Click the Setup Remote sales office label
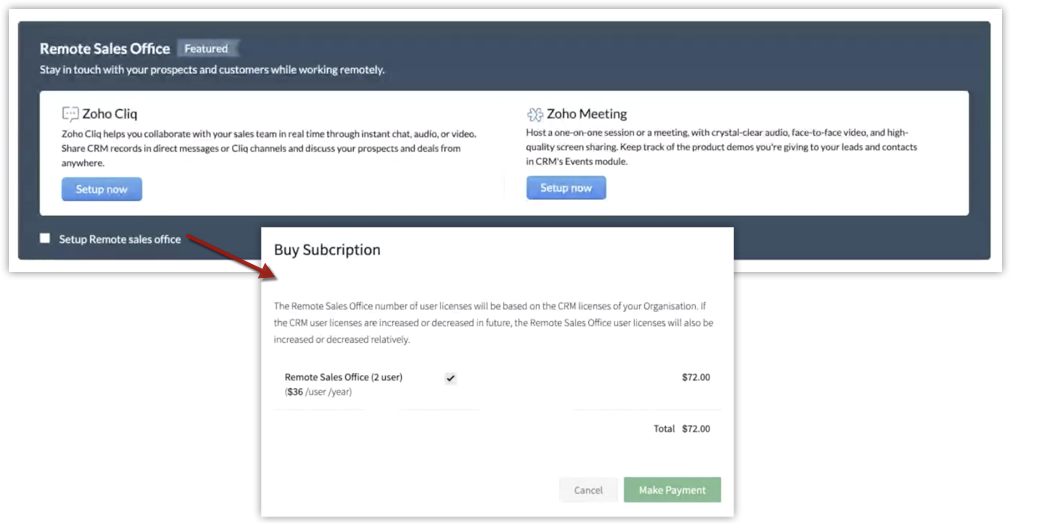This screenshot has width=1040, height=523. (x=120, y=239)
